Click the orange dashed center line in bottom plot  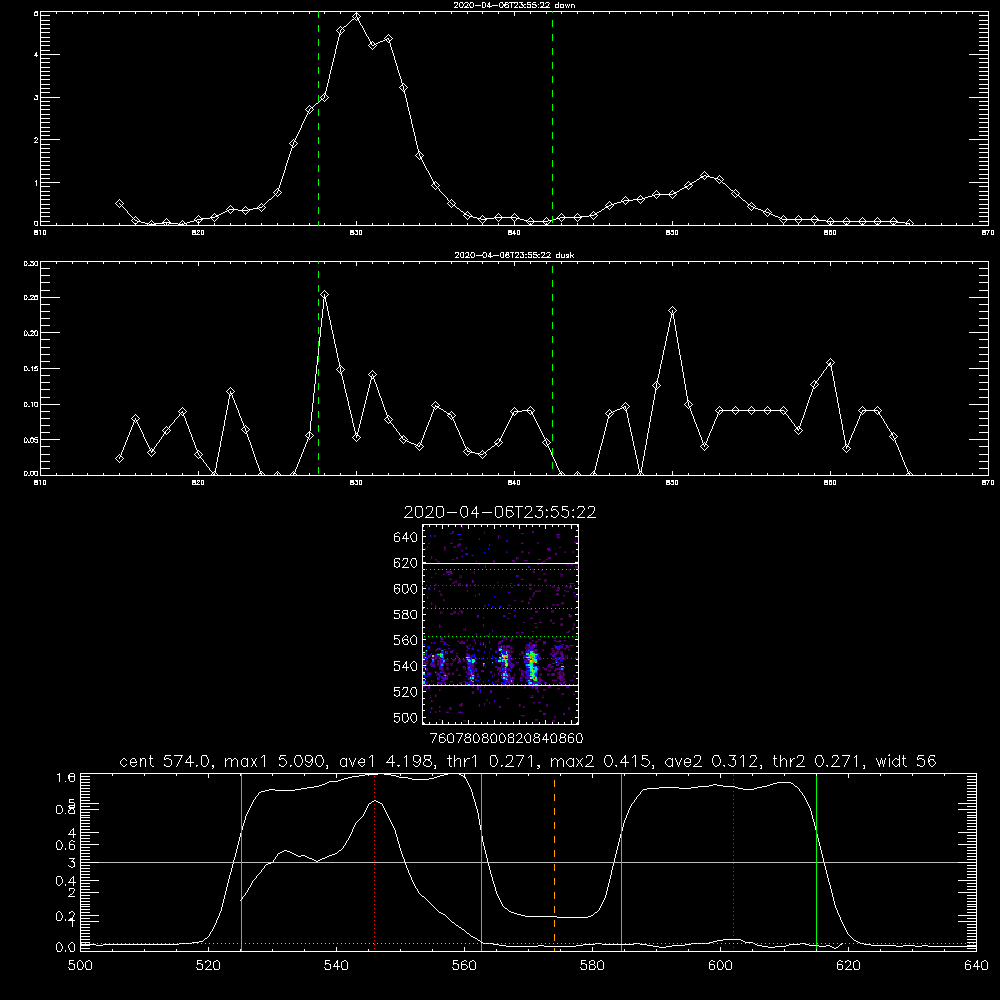(x=554, y=861)
